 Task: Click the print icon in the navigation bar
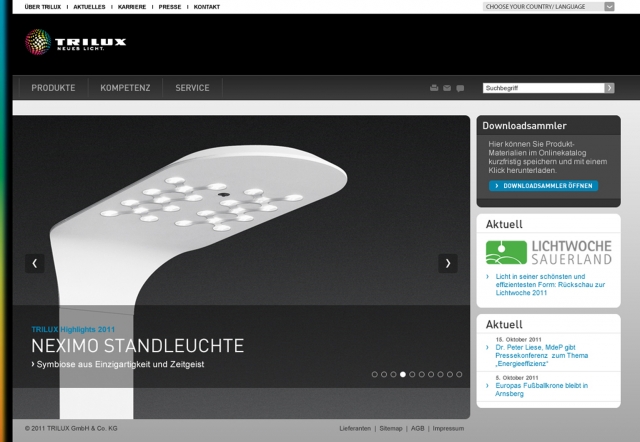(x=434, y=88)
